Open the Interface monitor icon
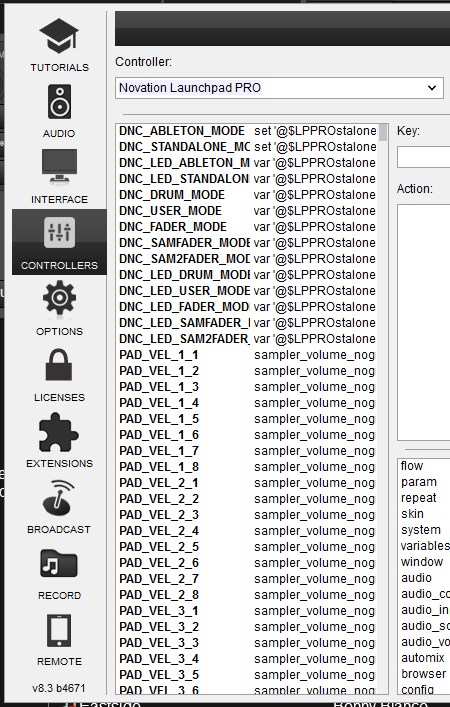This screenshot has height=707, width=450. (x=59, y=166)
